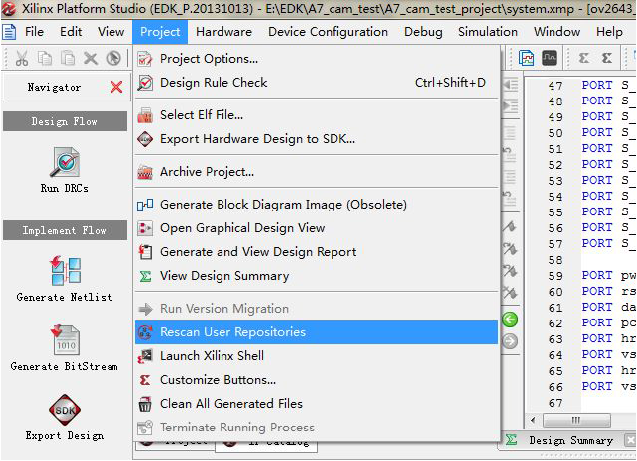Click the Run DRCs icon in Navigator
This screenshot has width=637, height=461.
click(x=64, y=163)
